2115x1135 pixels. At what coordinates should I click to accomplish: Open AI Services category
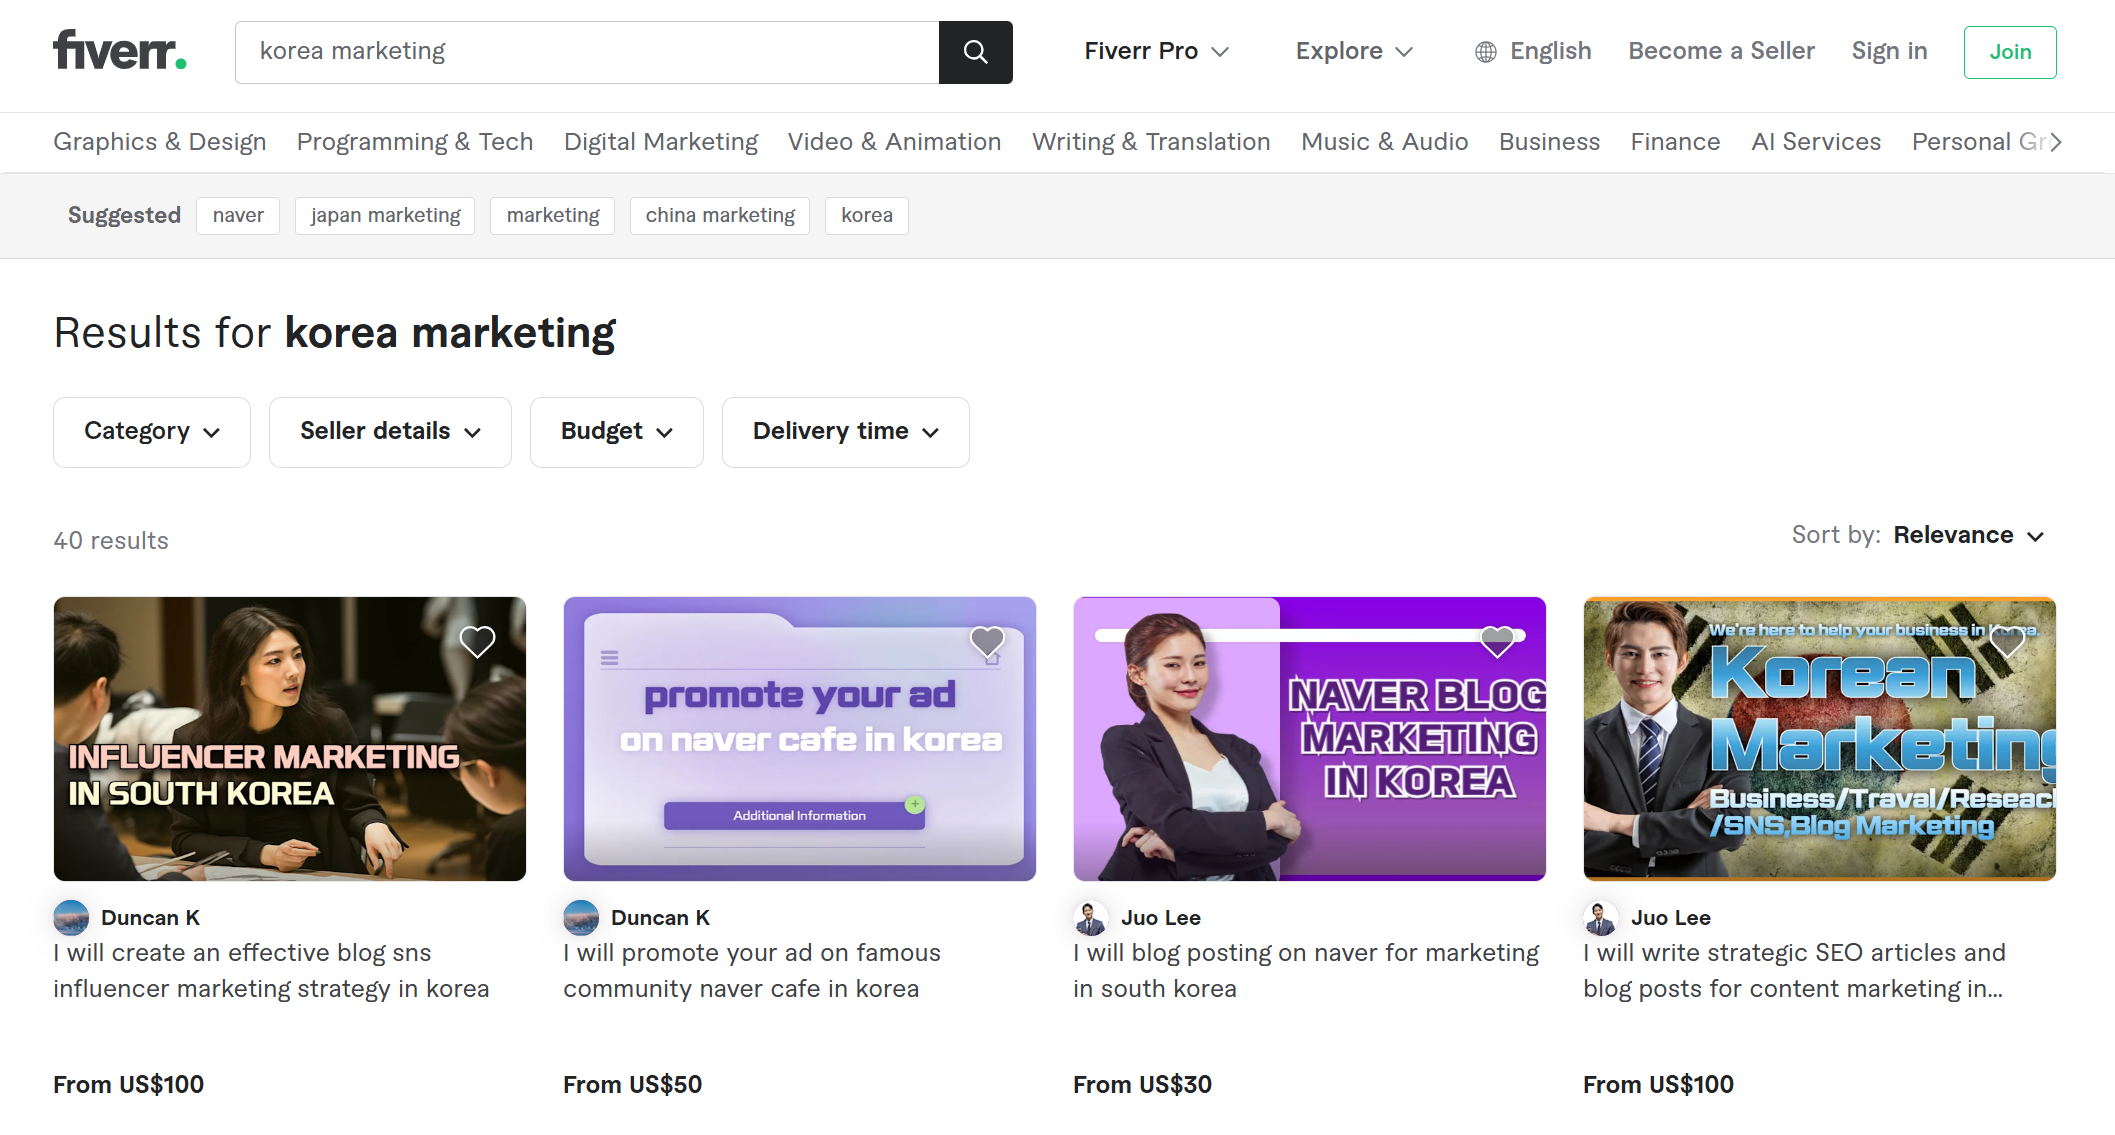coord(1816,142)
